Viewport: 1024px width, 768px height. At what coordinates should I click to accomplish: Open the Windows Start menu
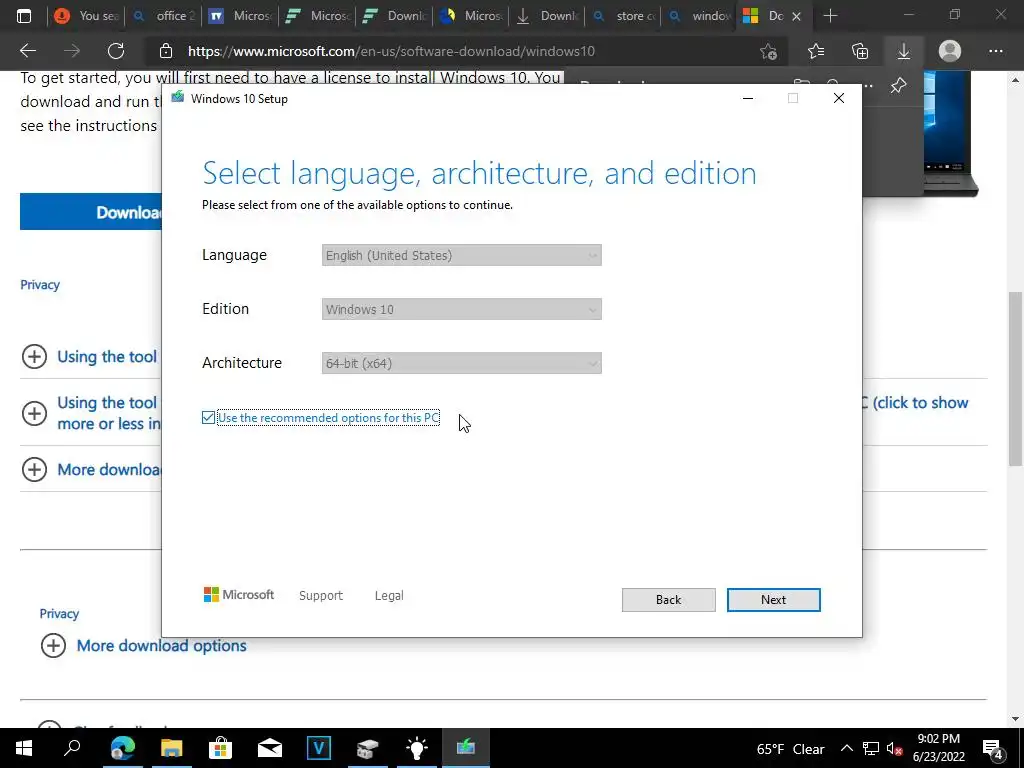click(x=24, y=748)
